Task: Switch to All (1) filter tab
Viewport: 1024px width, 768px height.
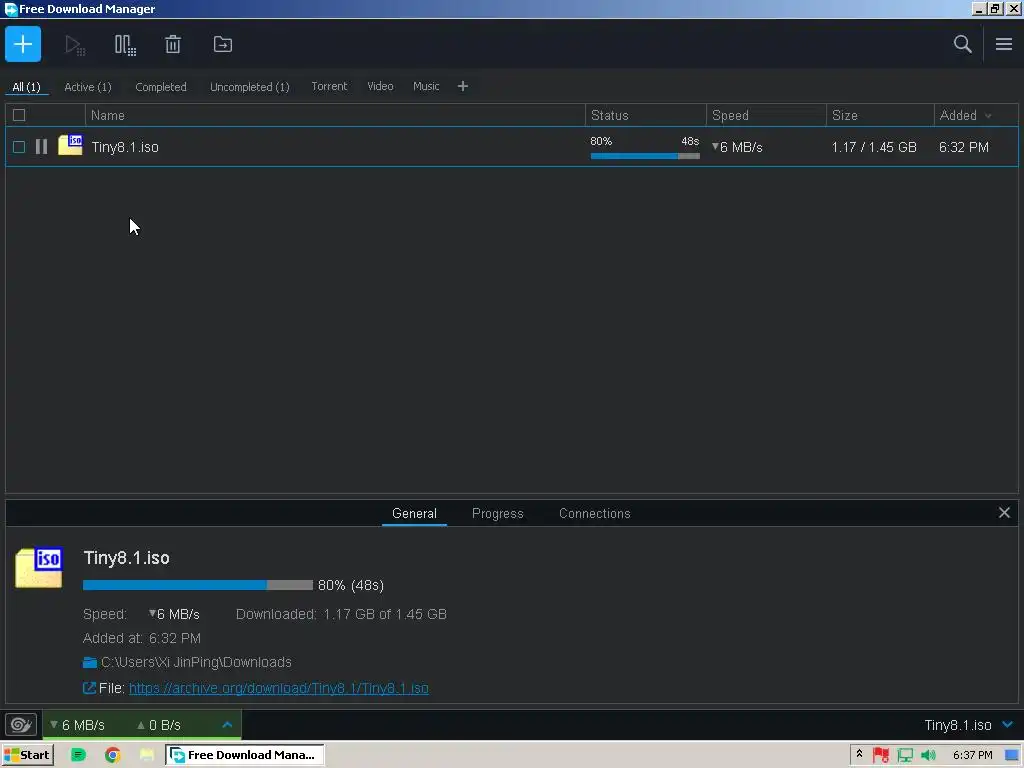Action: [26, 87]
